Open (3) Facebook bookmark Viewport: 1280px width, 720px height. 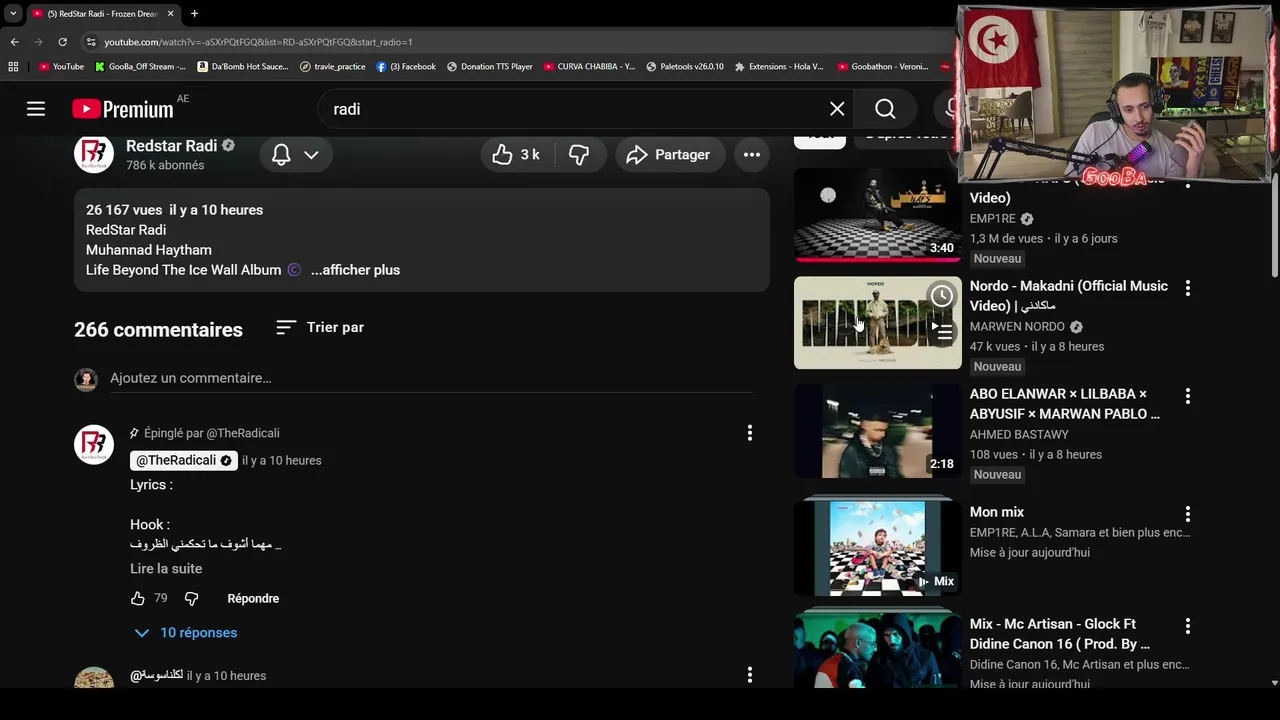point(406,67)
